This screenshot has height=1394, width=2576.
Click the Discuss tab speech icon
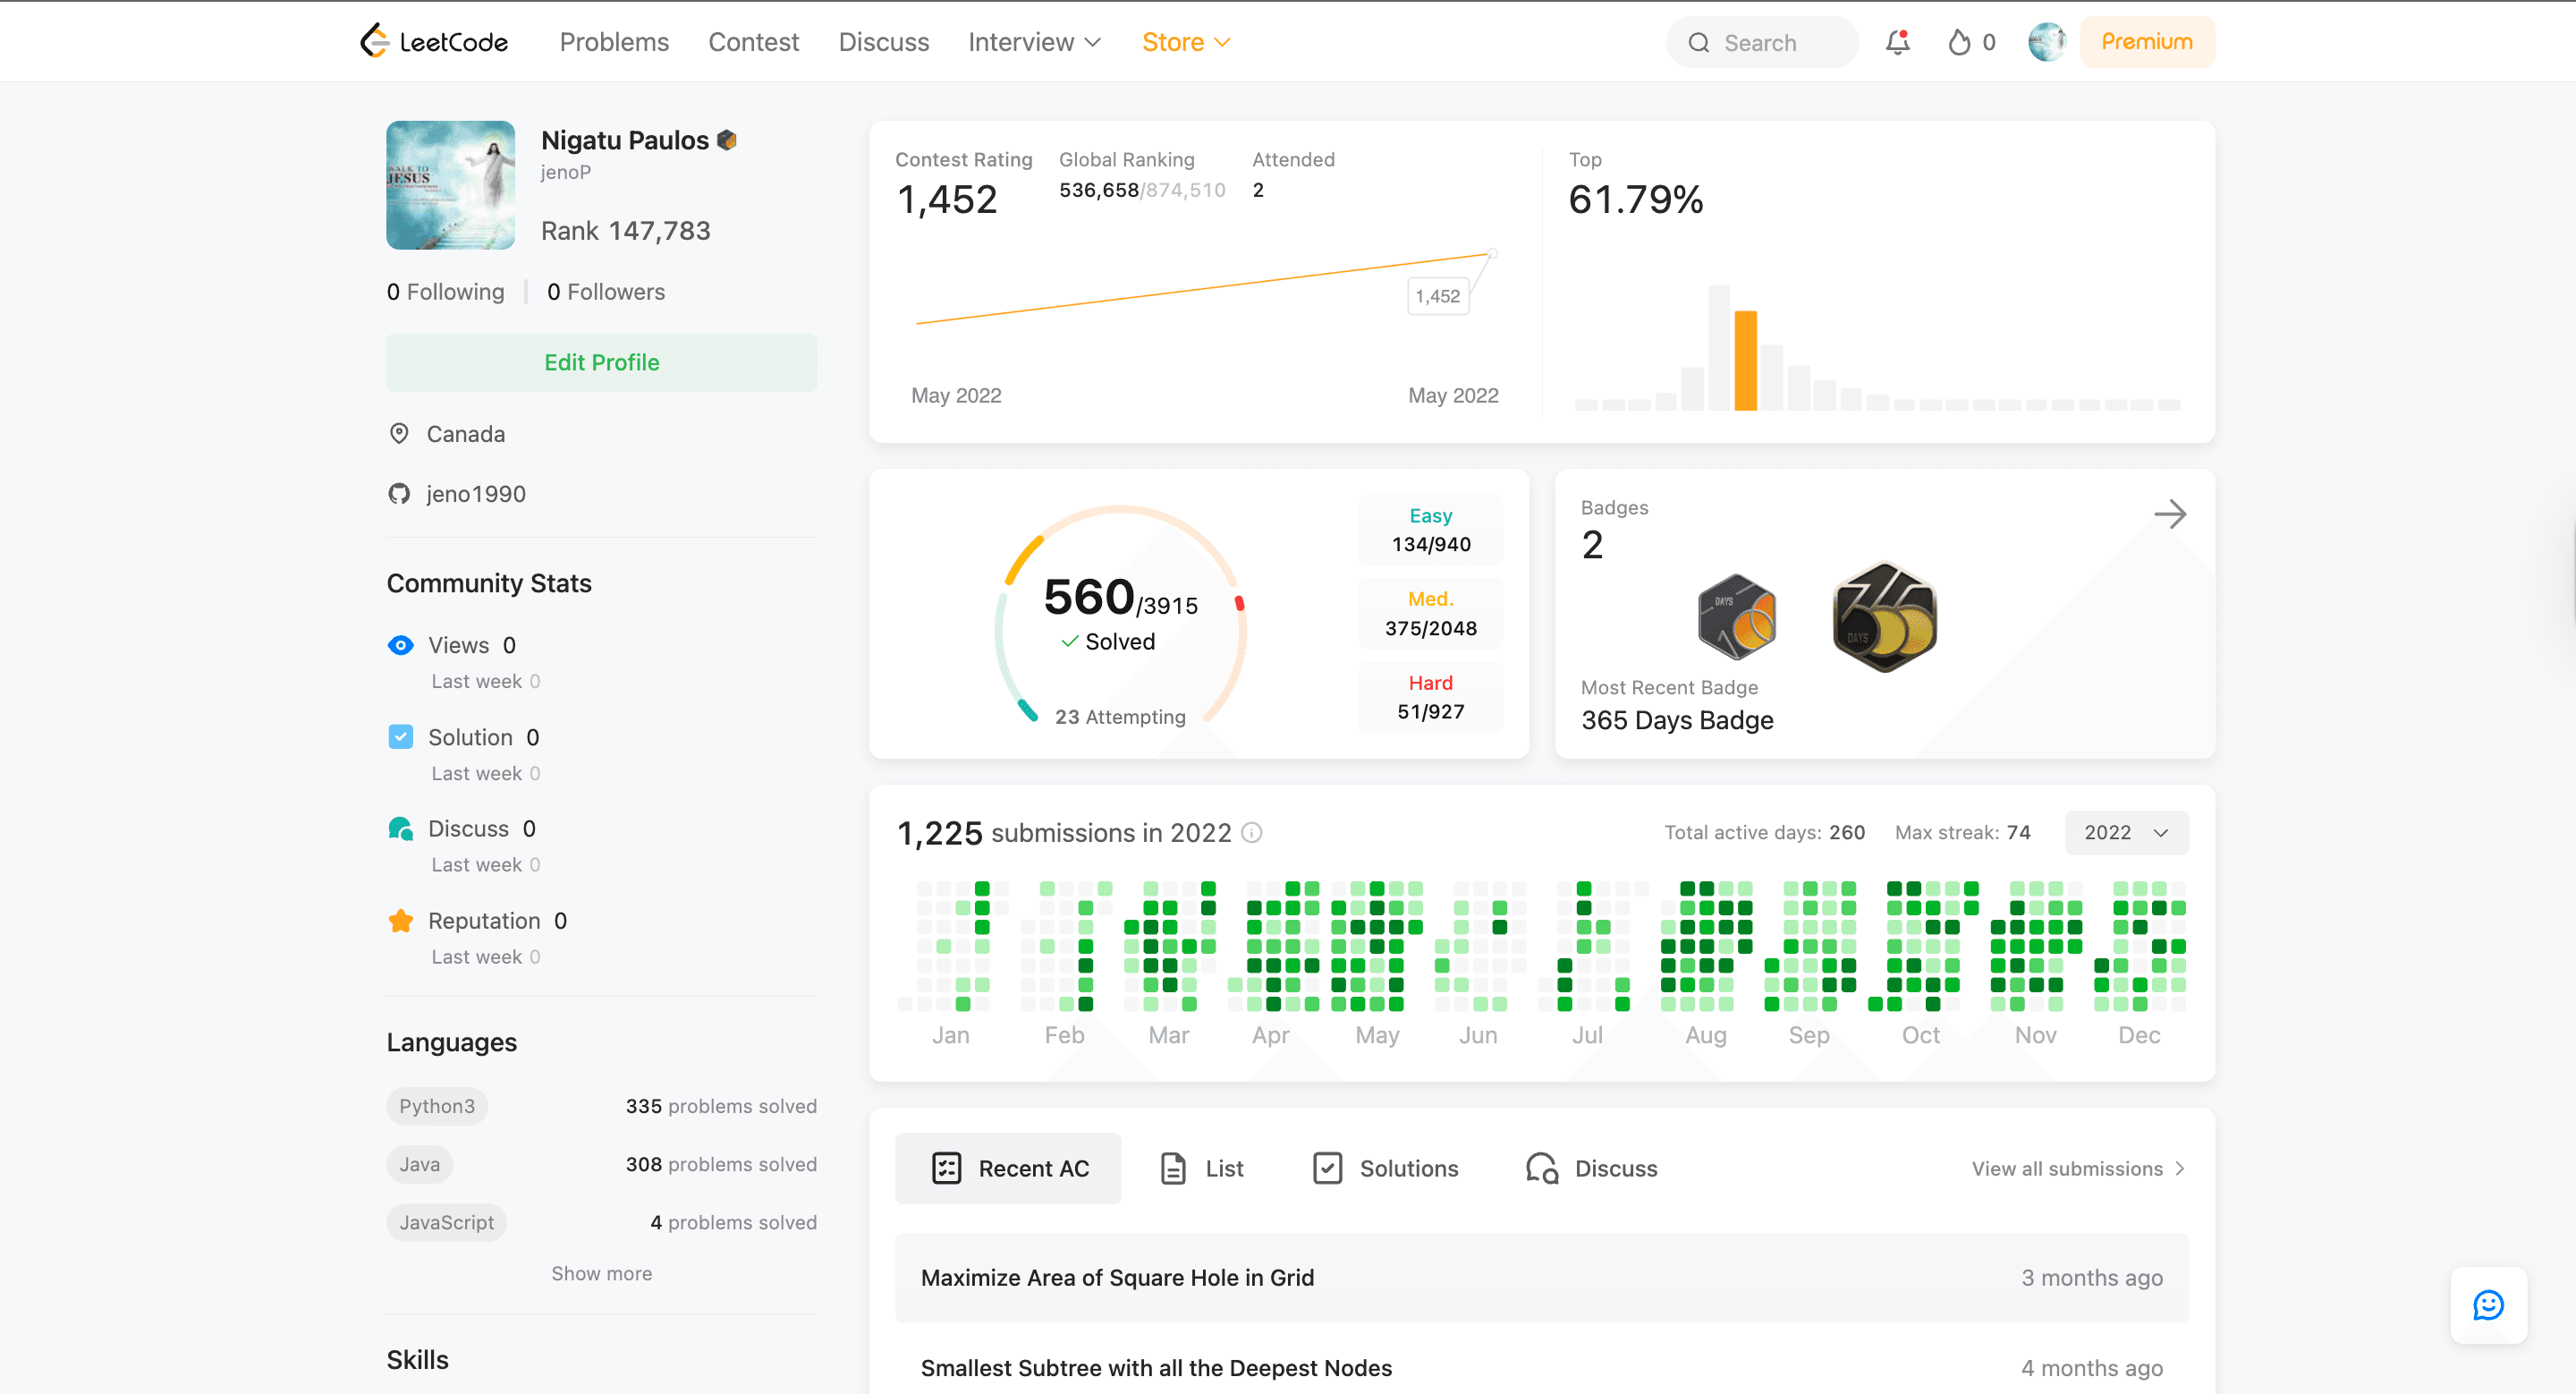(x=1542, y=1168)
